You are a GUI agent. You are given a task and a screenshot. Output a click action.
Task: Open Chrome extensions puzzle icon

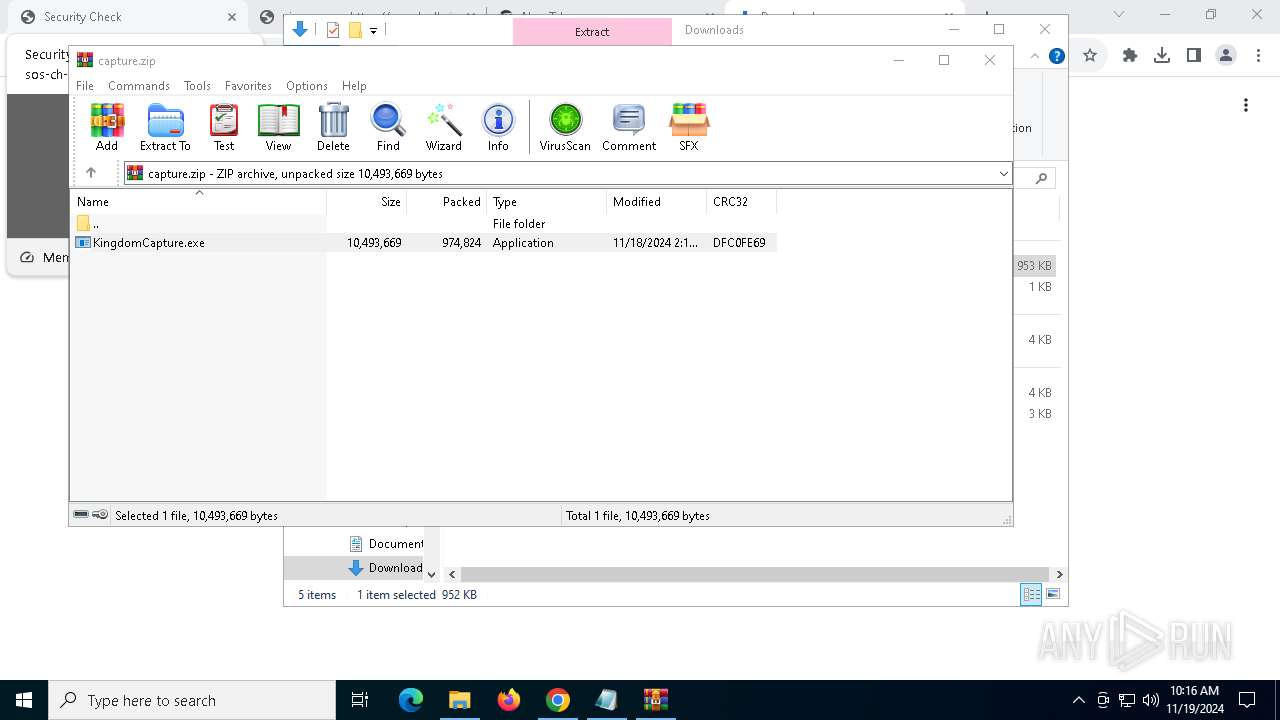tap(1130, 56)
